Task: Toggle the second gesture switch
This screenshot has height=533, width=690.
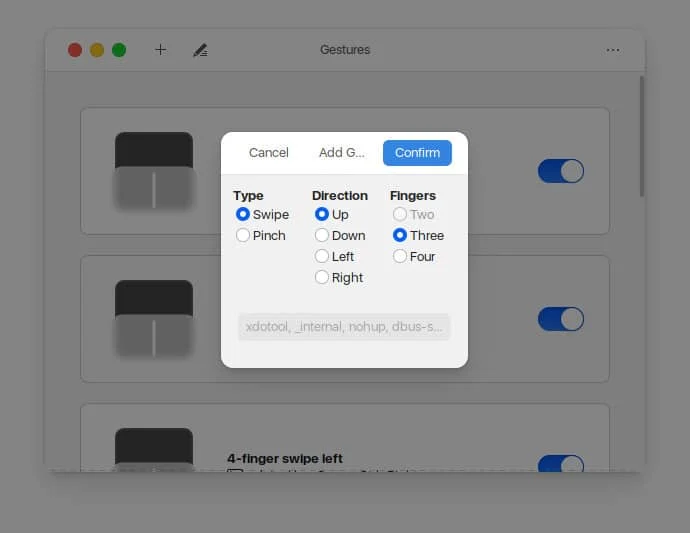Action: pyautogui.click(x=561, y=319)
